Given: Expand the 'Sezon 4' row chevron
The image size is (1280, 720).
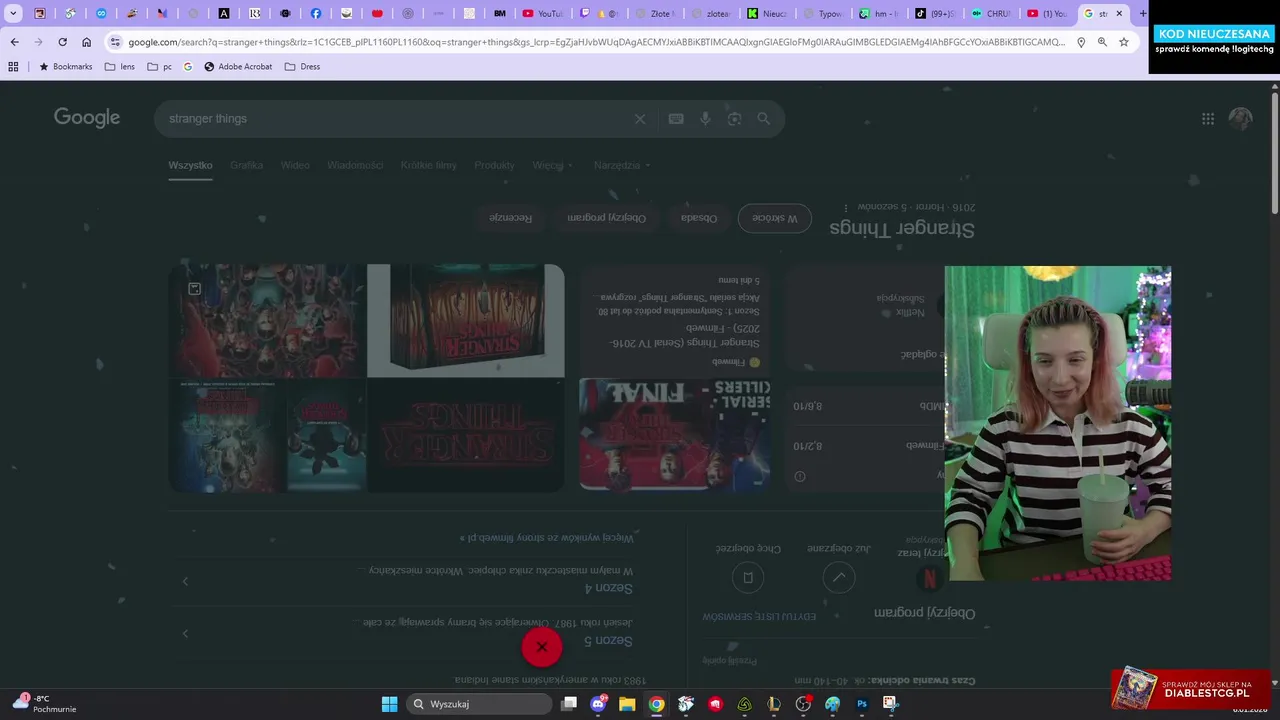Looking at the screenshot, I should click(x=185, y=581).
